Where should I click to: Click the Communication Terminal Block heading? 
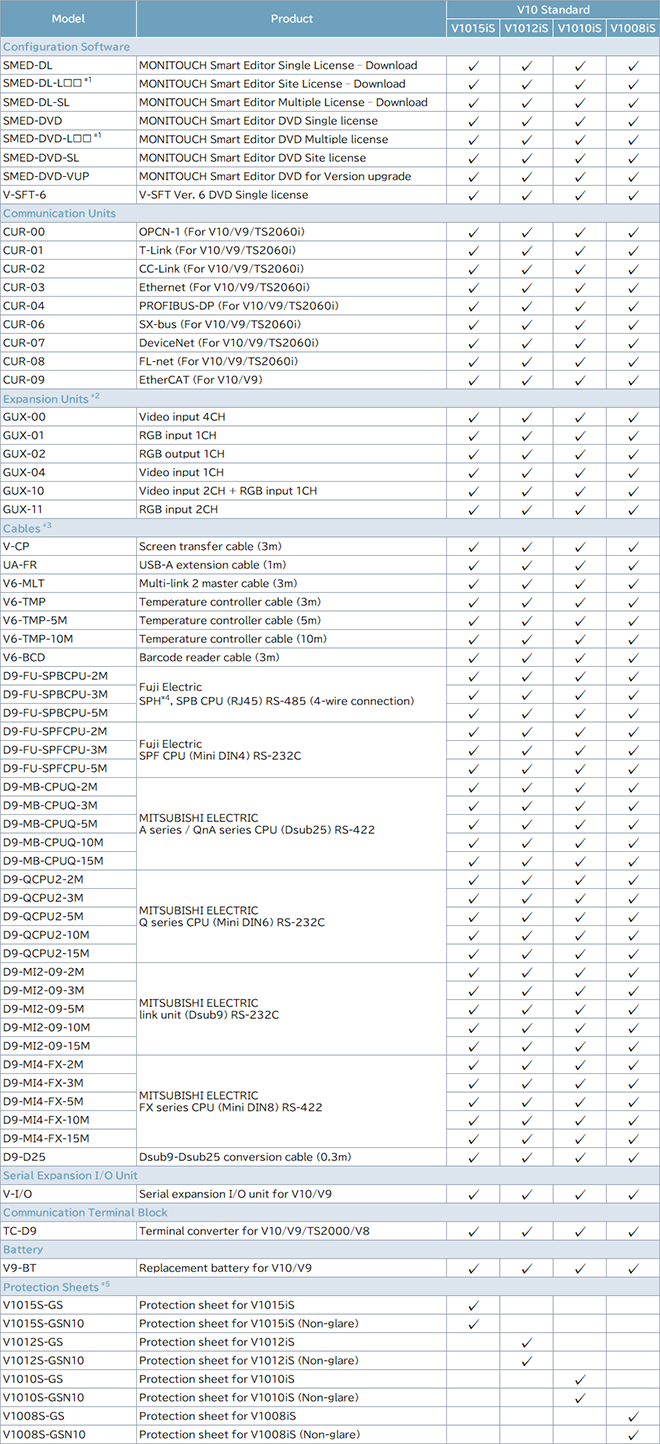tap(85, 1212)
